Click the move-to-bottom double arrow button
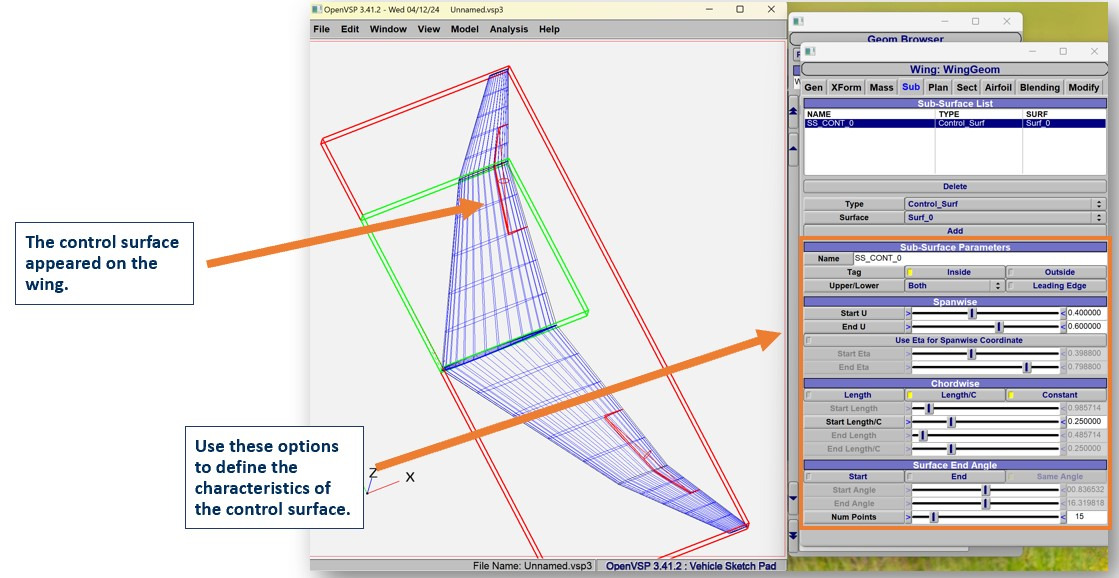 (x=794, y=536)
